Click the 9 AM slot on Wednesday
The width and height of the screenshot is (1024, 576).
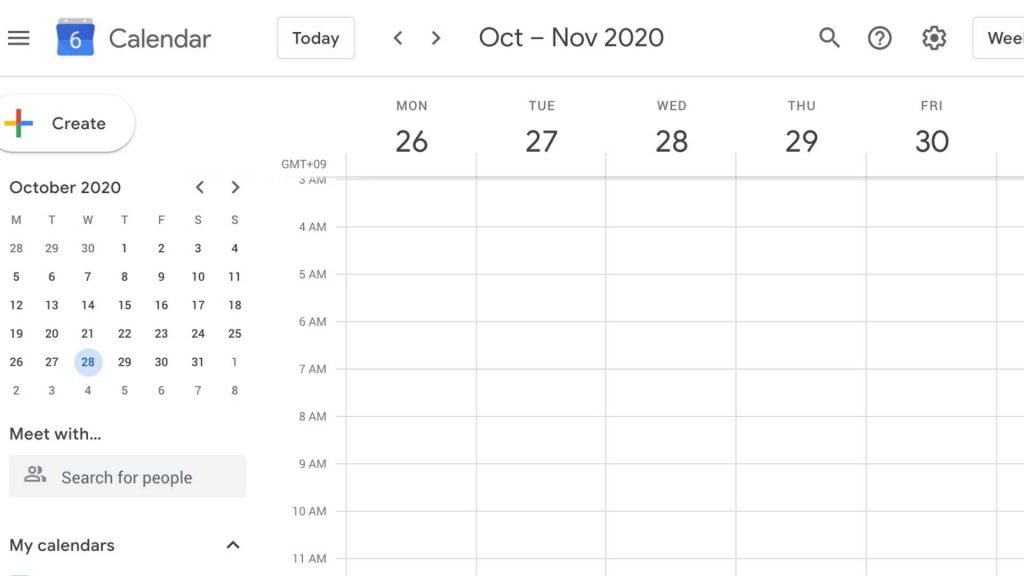(671, 487)
